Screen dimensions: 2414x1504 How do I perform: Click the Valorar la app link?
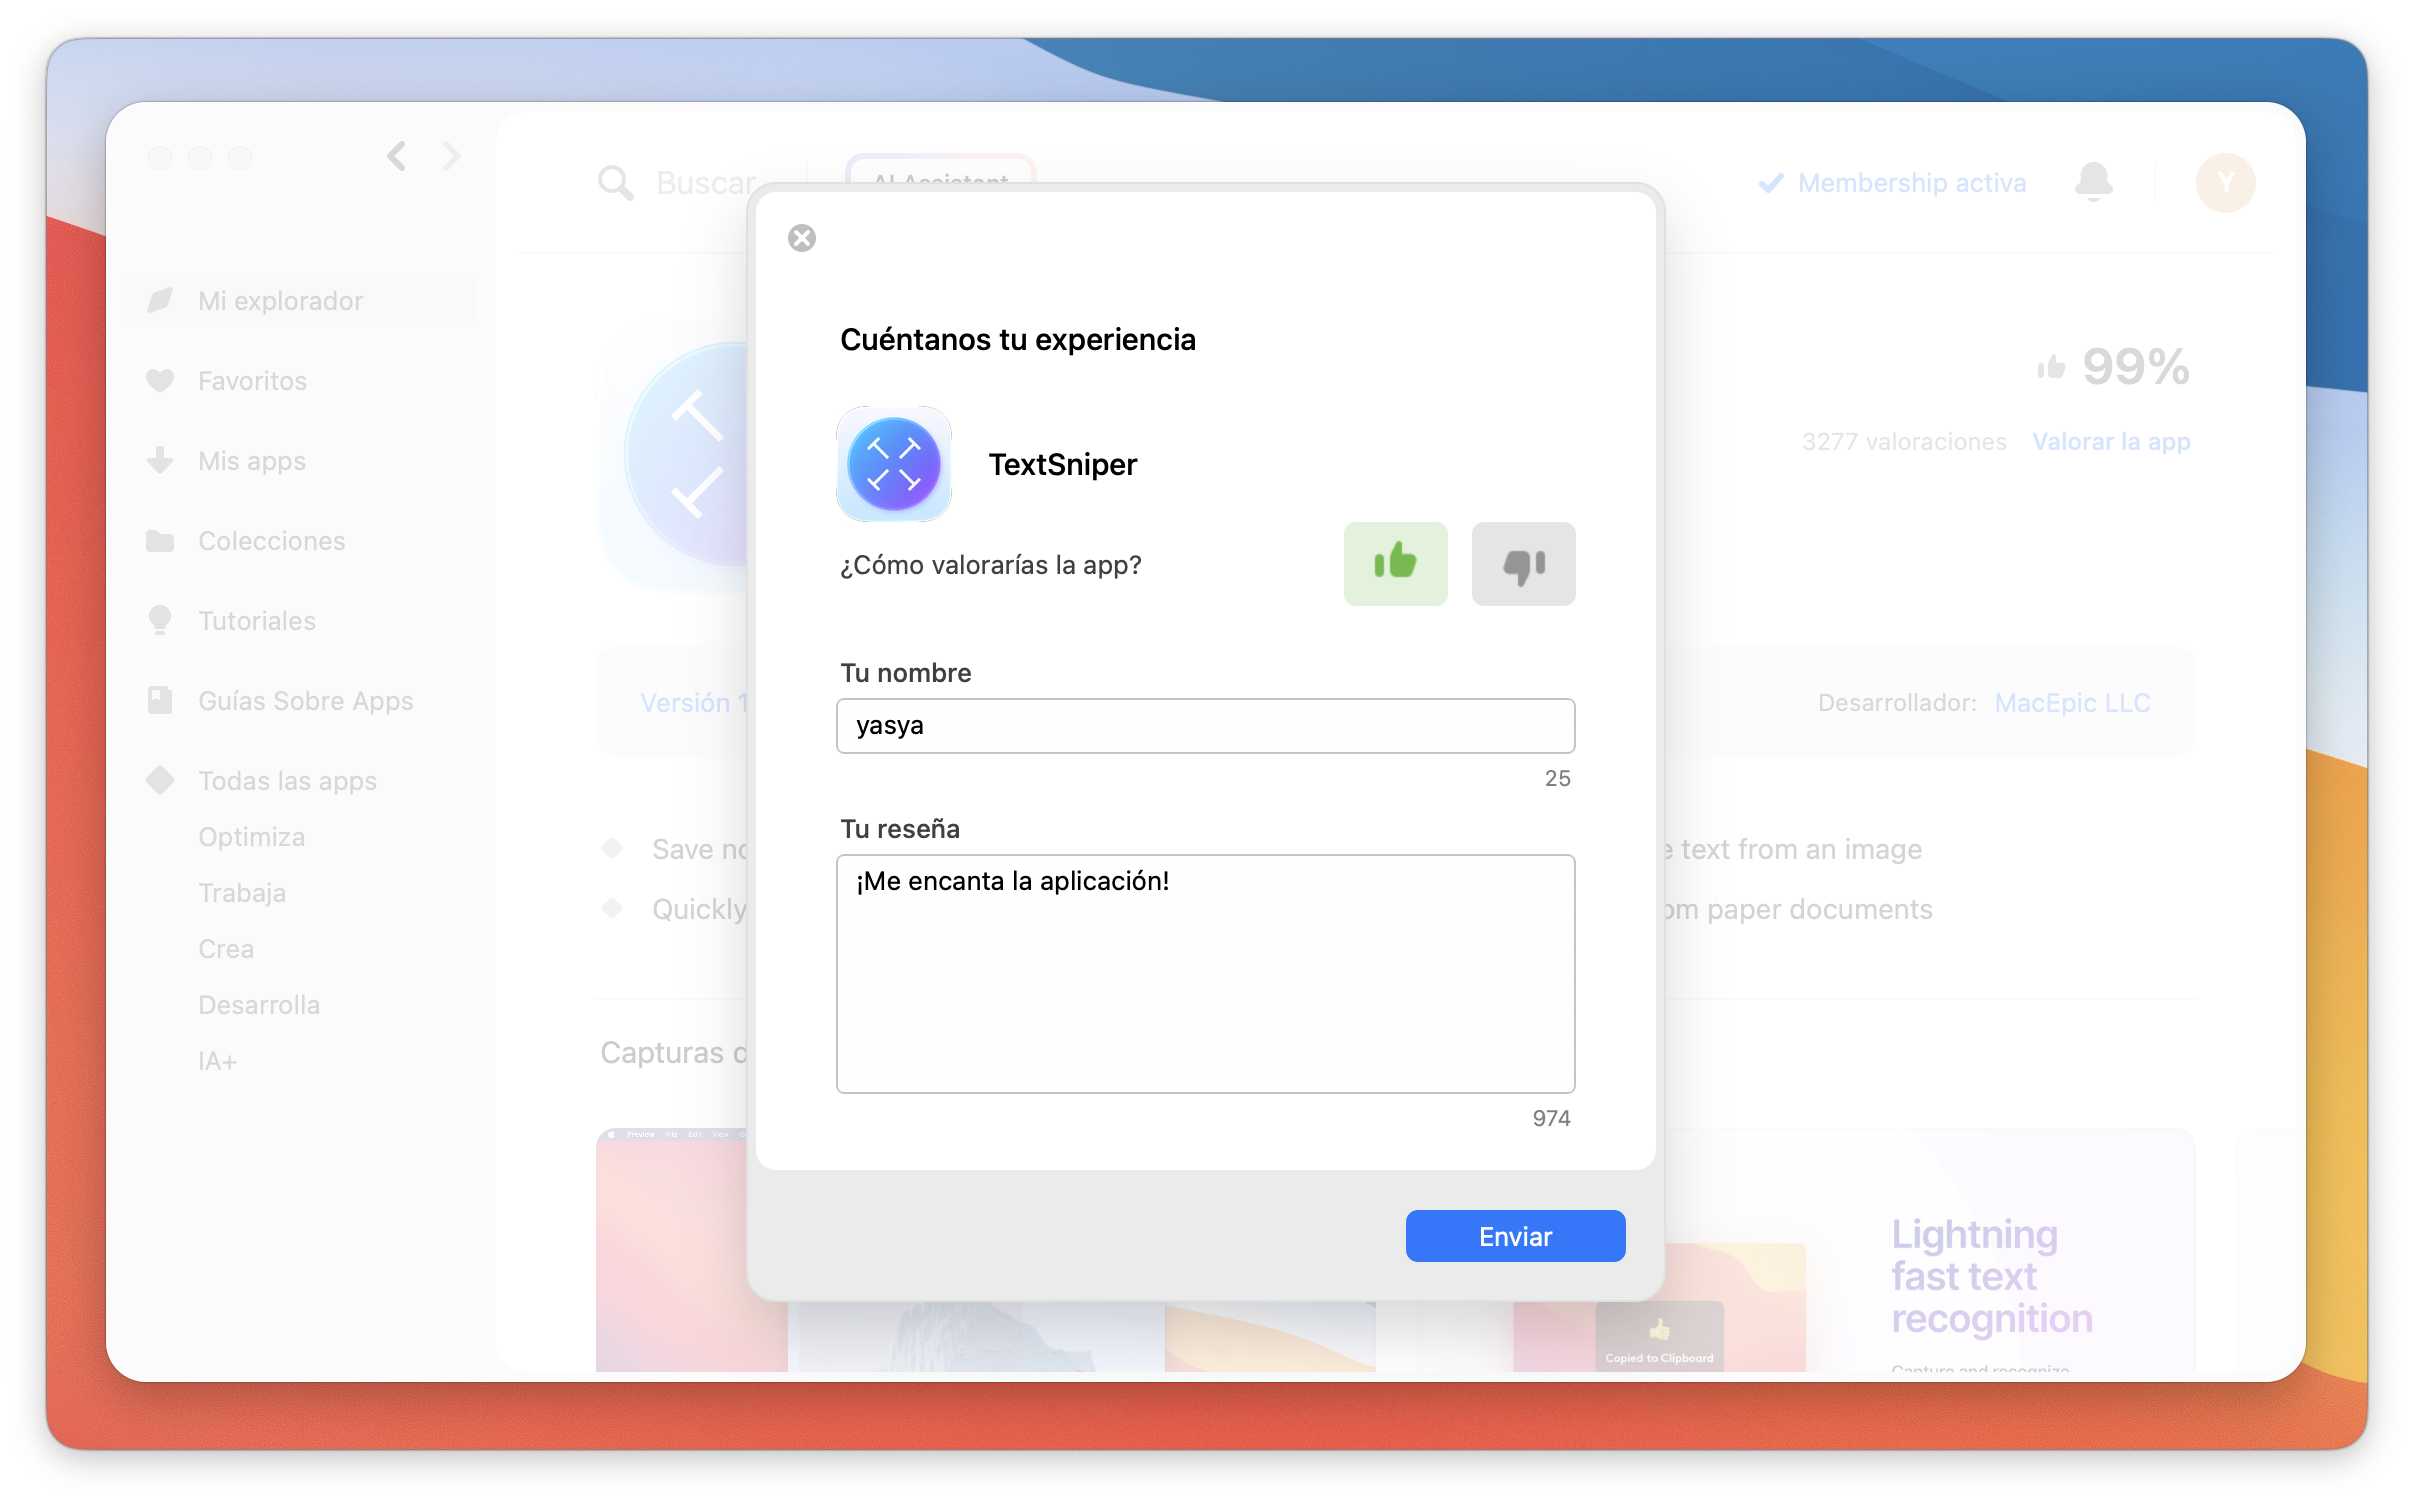[2111, 442]
